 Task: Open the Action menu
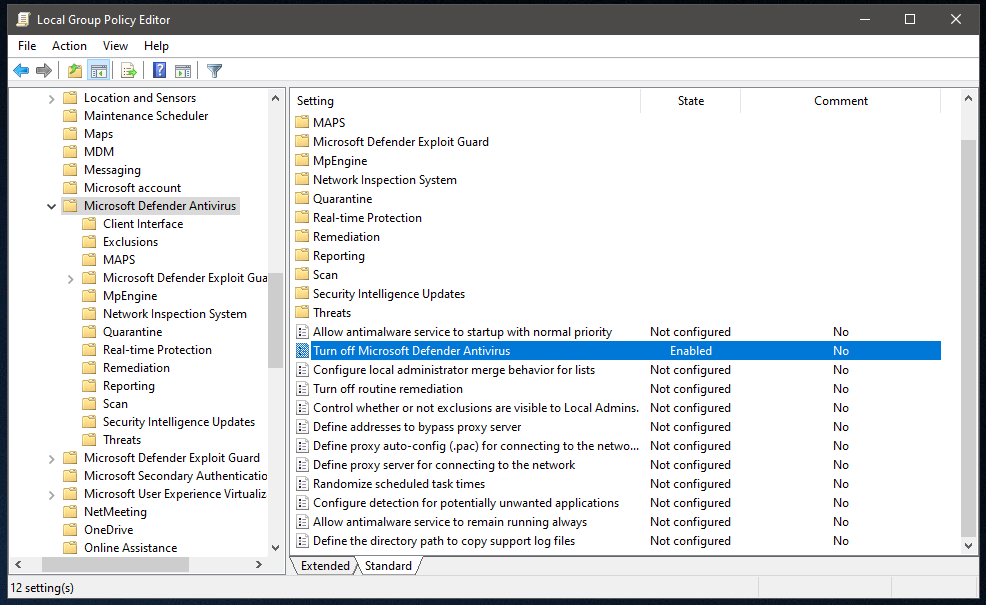[x=69, y=46]
